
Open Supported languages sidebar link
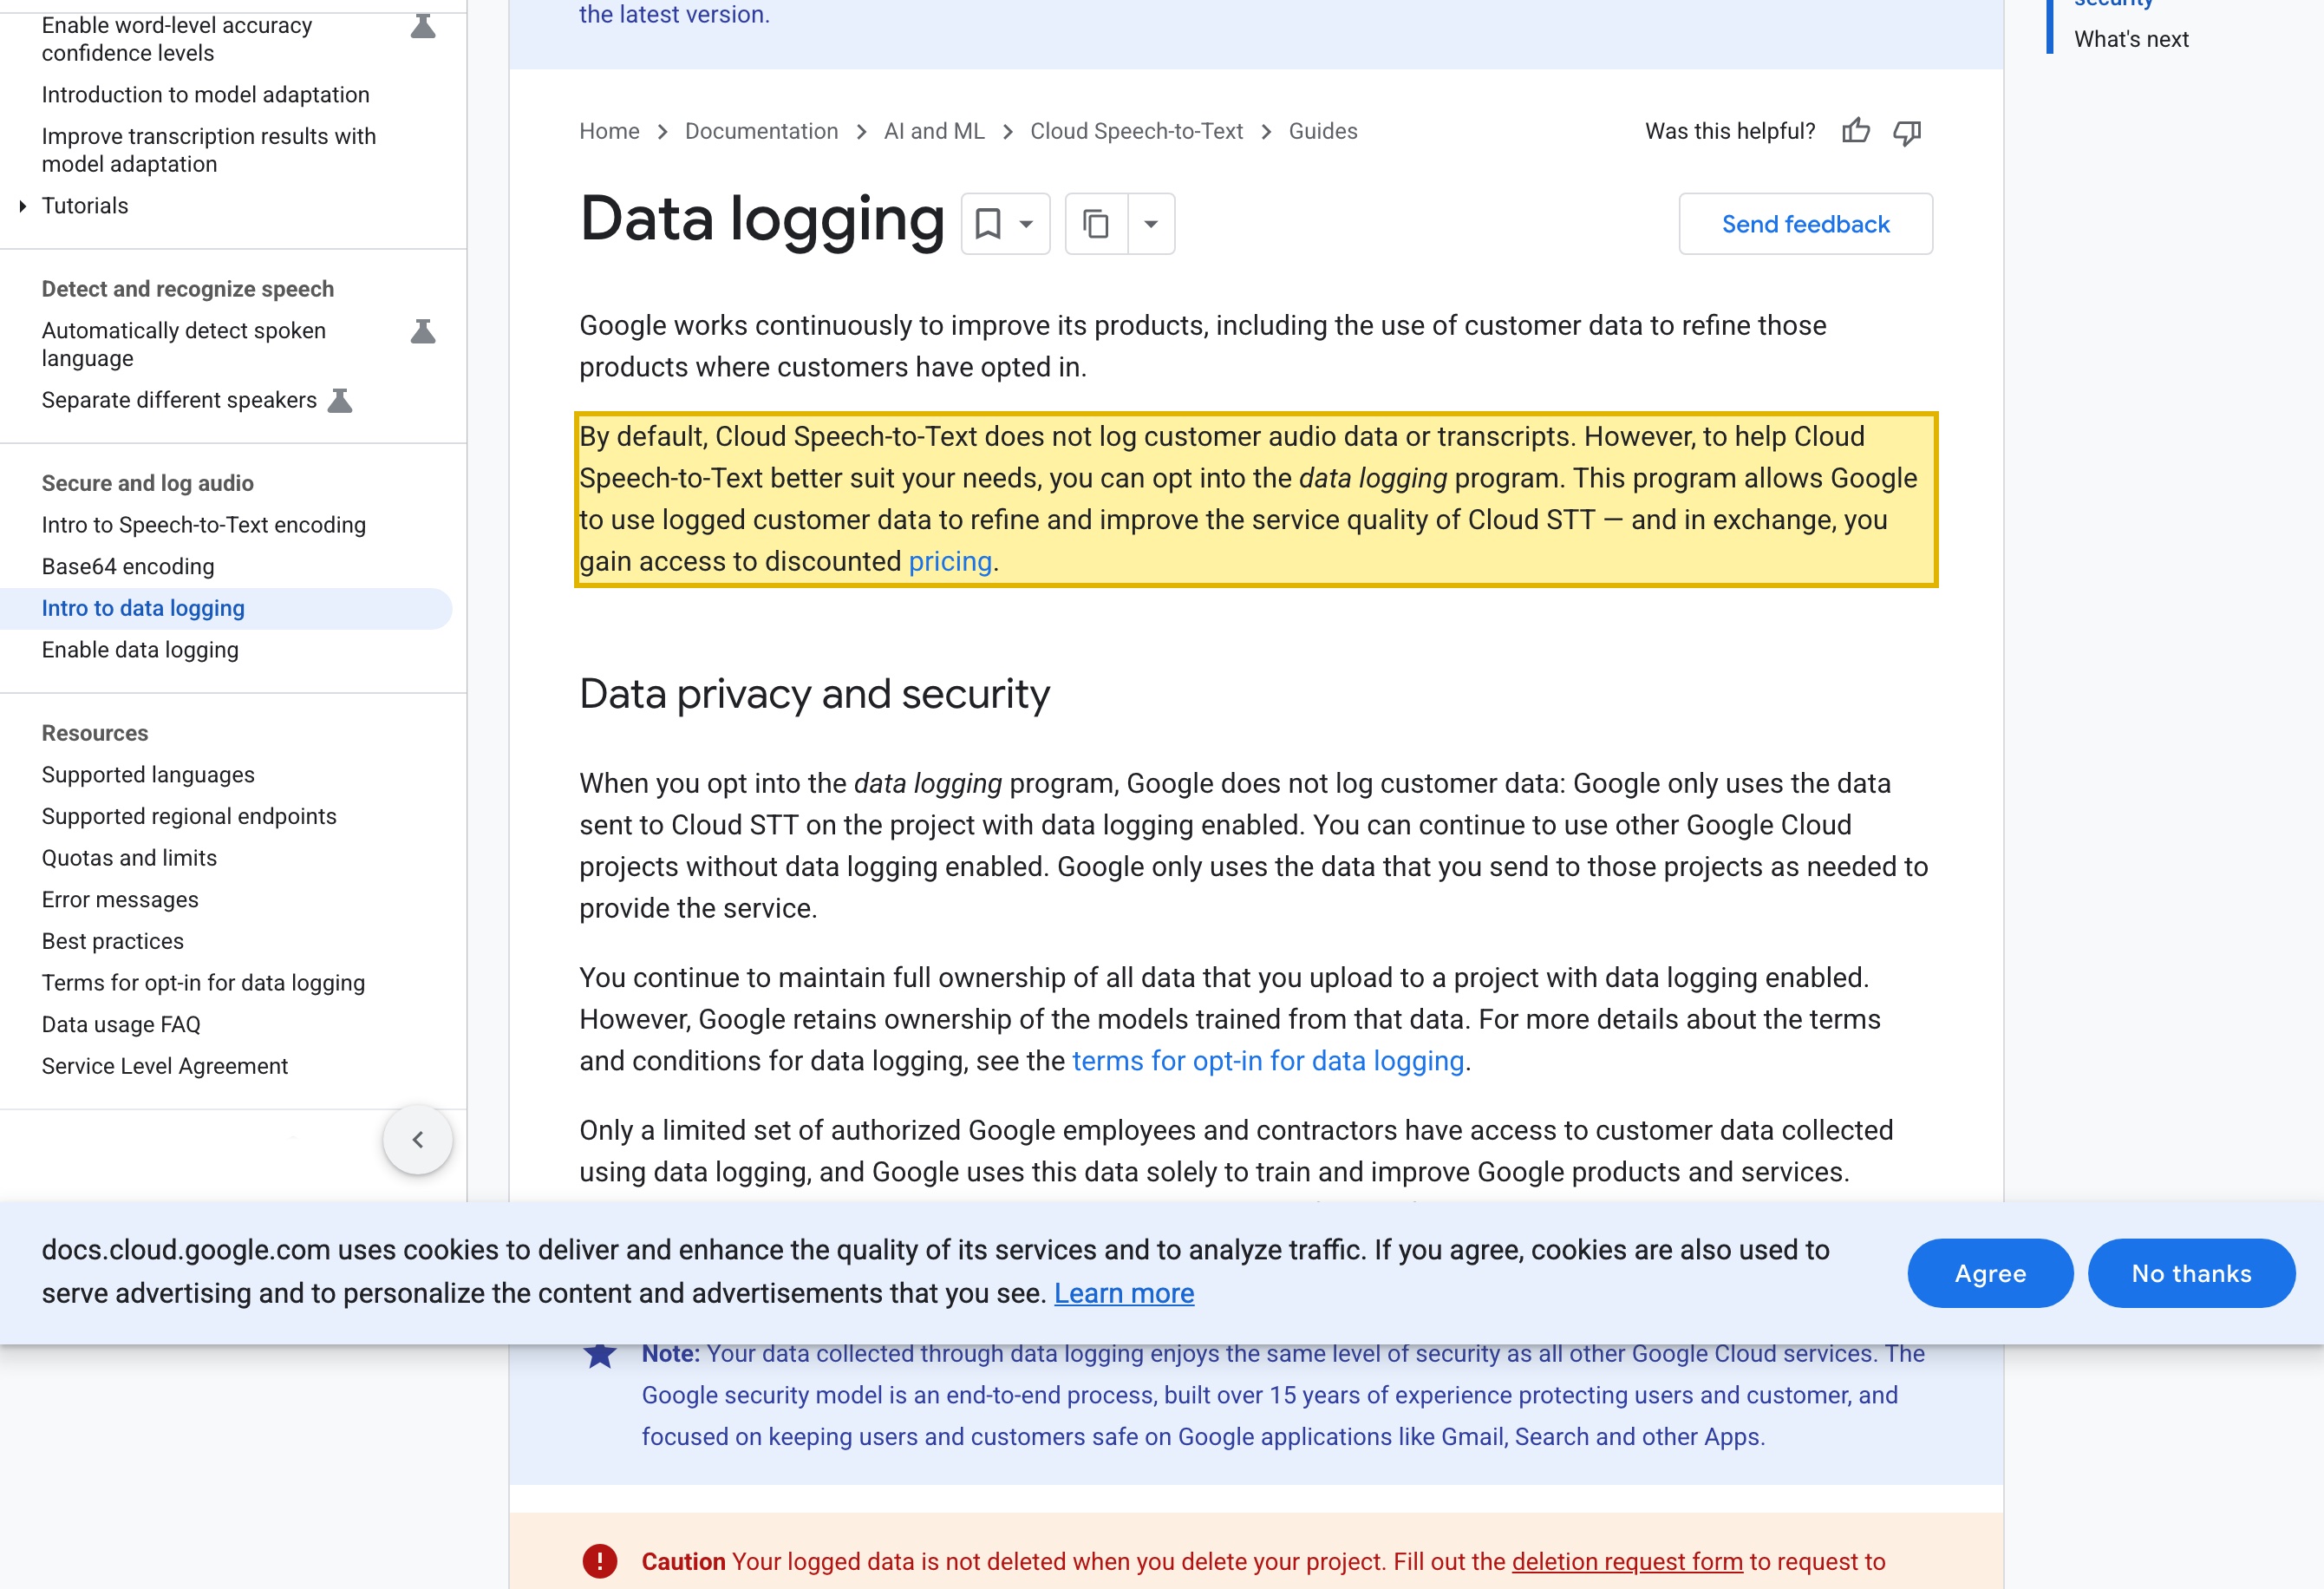[148, 775]
